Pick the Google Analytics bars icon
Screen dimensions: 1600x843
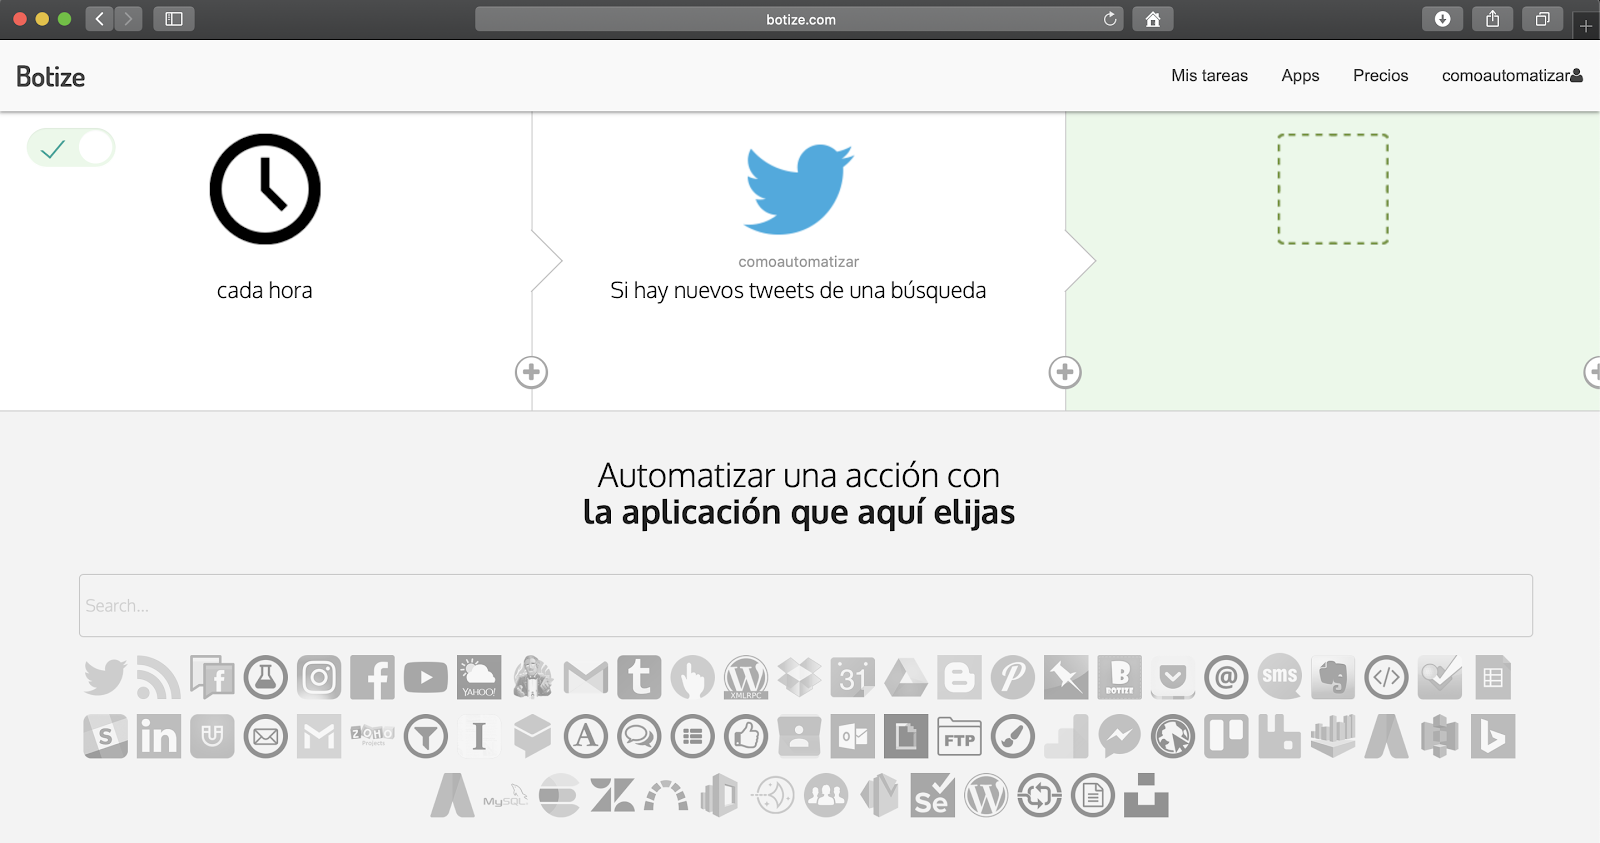point(1066,737)
